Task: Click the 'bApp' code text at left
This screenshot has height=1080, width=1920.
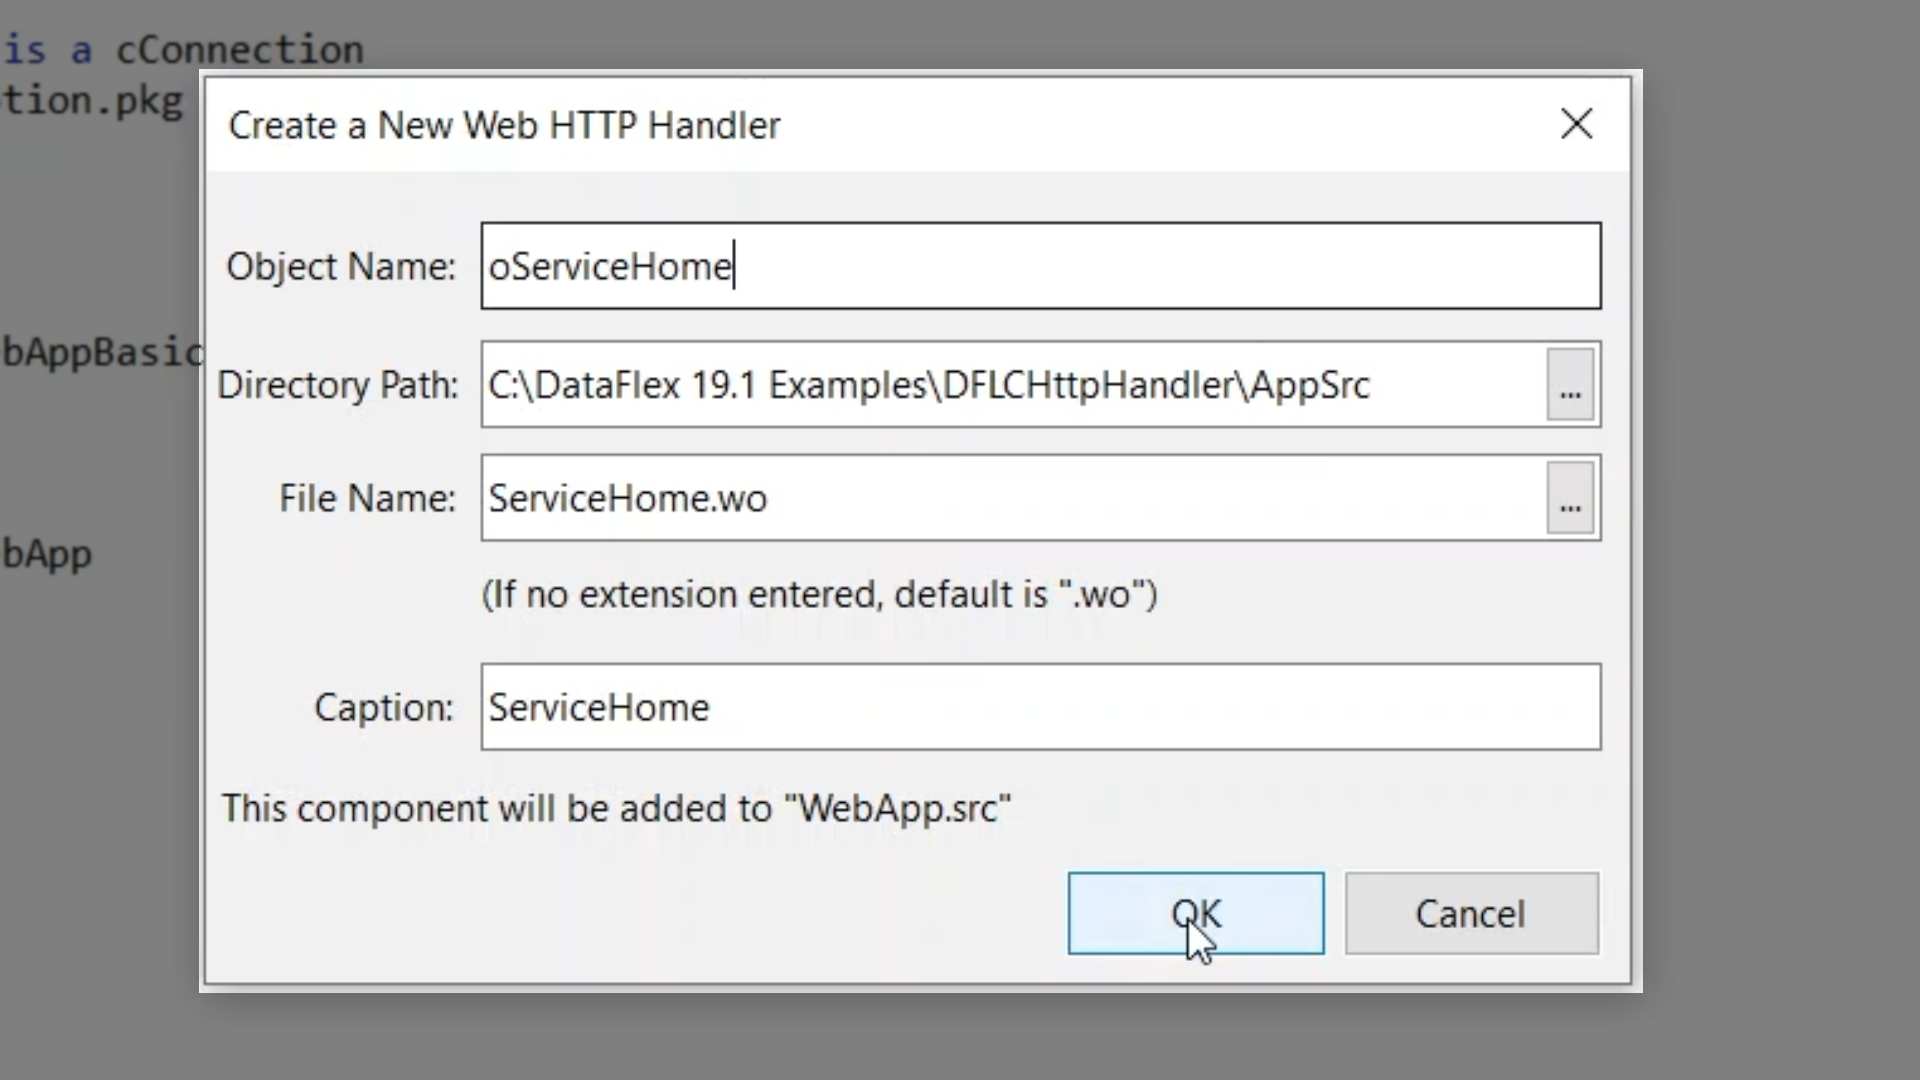Action: point(47,555)
